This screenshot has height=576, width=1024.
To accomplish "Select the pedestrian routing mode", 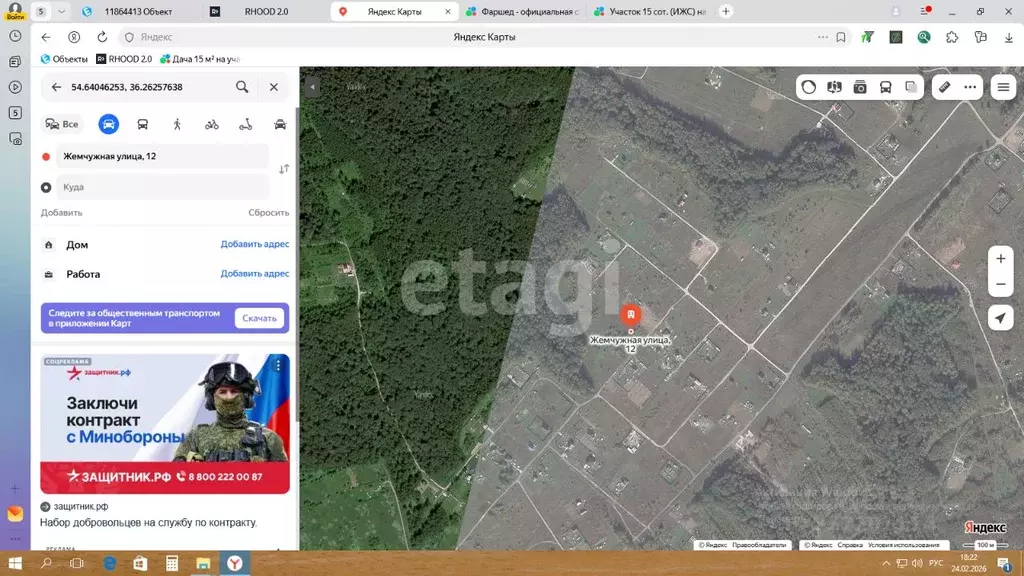I will tap(176, 124).
